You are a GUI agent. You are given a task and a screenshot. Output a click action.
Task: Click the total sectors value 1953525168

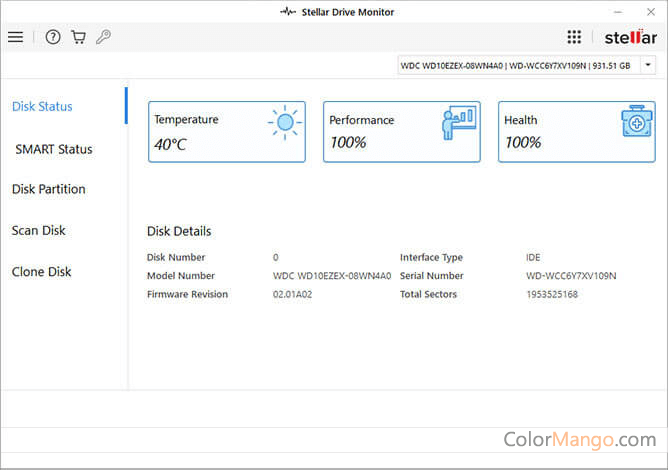click(x=552, y=294)
